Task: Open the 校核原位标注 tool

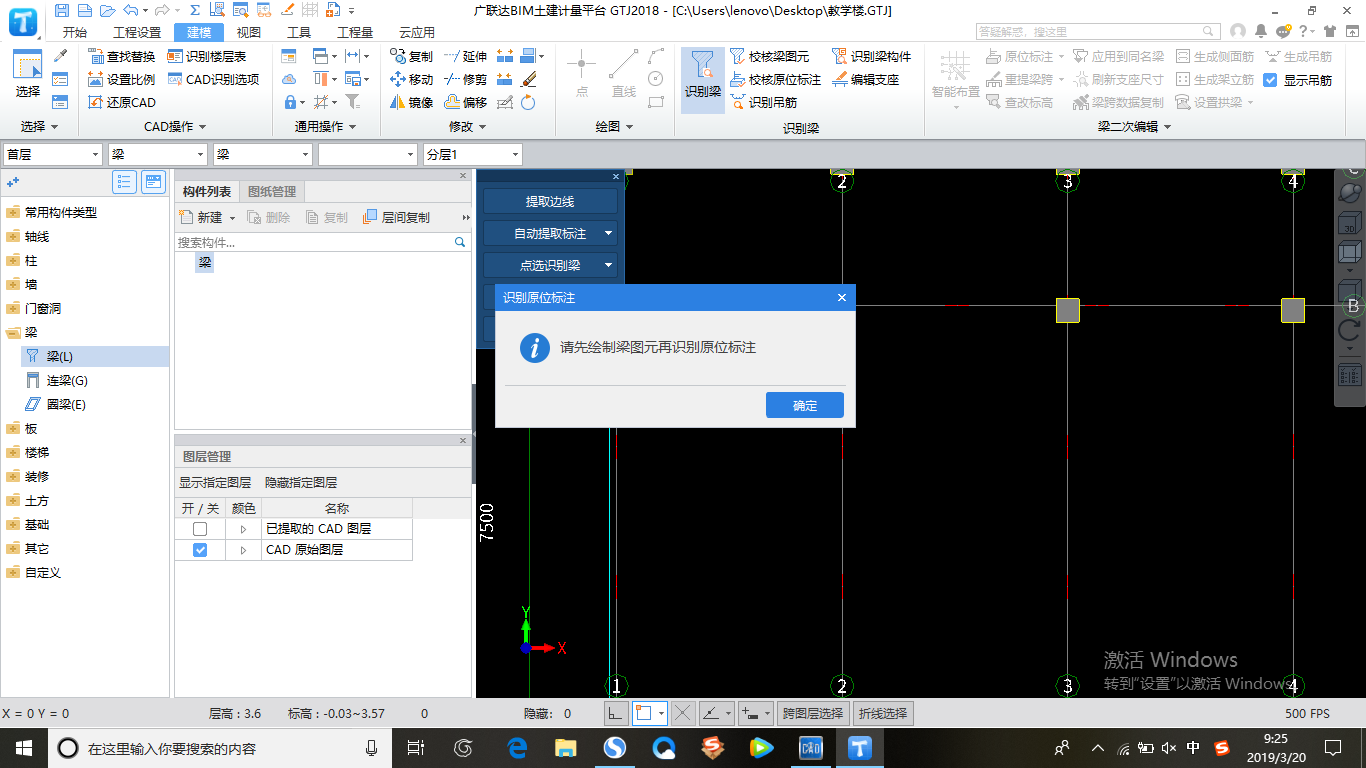Action: pos(775,79)
